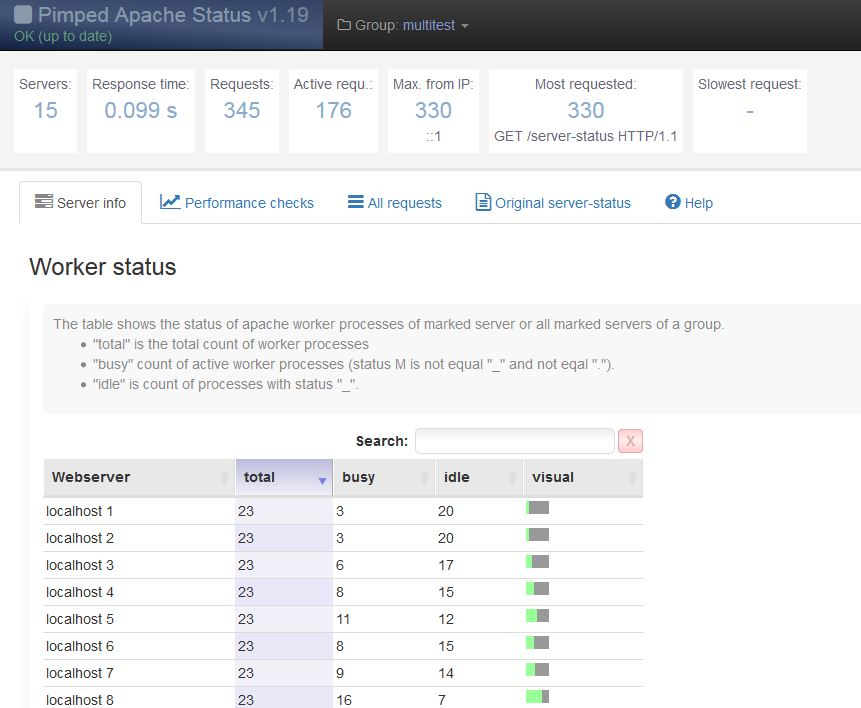Viewport: 861px width, 708px height.
Task: Click the list icon on All requests
Action: [x=355, y=202]
